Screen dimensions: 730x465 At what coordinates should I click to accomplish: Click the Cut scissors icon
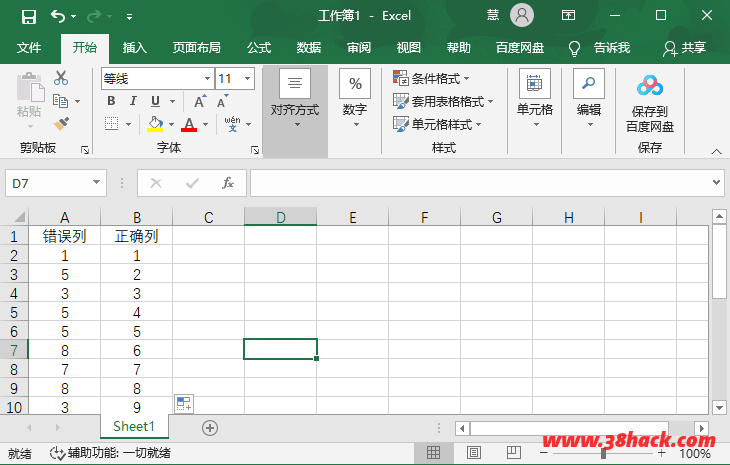(x=62, y=78)
